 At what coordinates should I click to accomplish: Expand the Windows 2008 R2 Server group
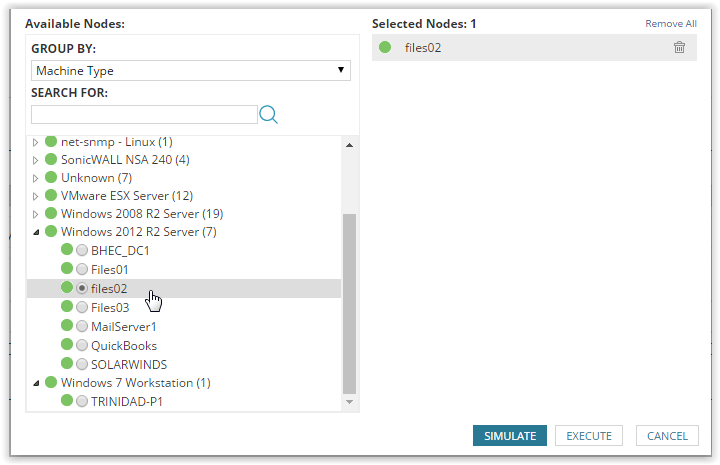(35, 214)
